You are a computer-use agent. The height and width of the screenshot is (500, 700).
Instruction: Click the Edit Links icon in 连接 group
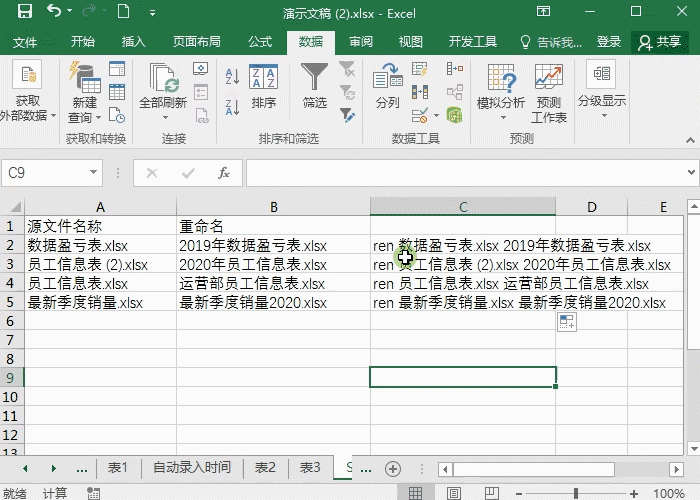pyautogui.click(x=202, y=116)
